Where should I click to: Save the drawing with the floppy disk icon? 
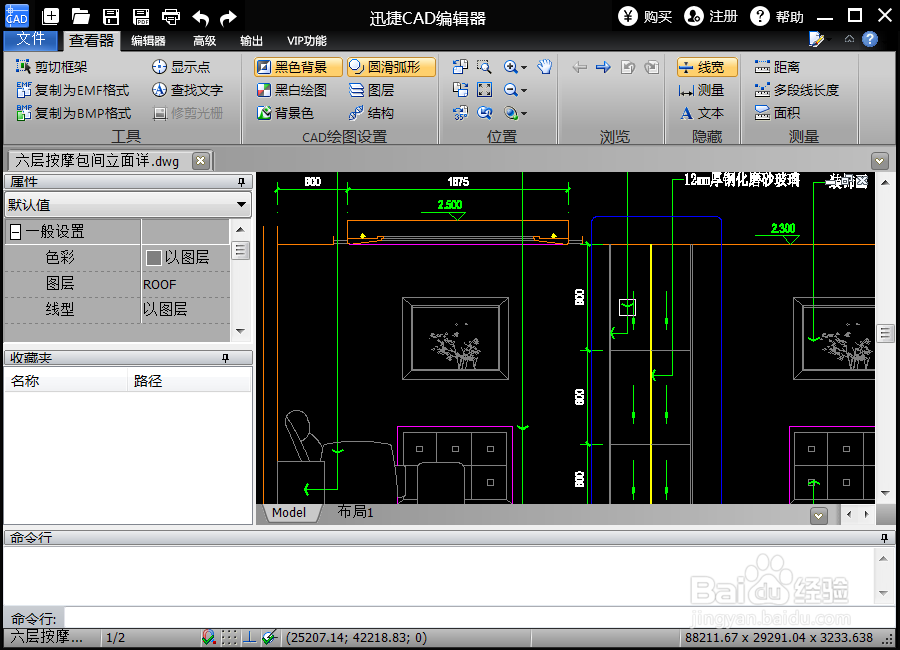[x=111, y=17]
